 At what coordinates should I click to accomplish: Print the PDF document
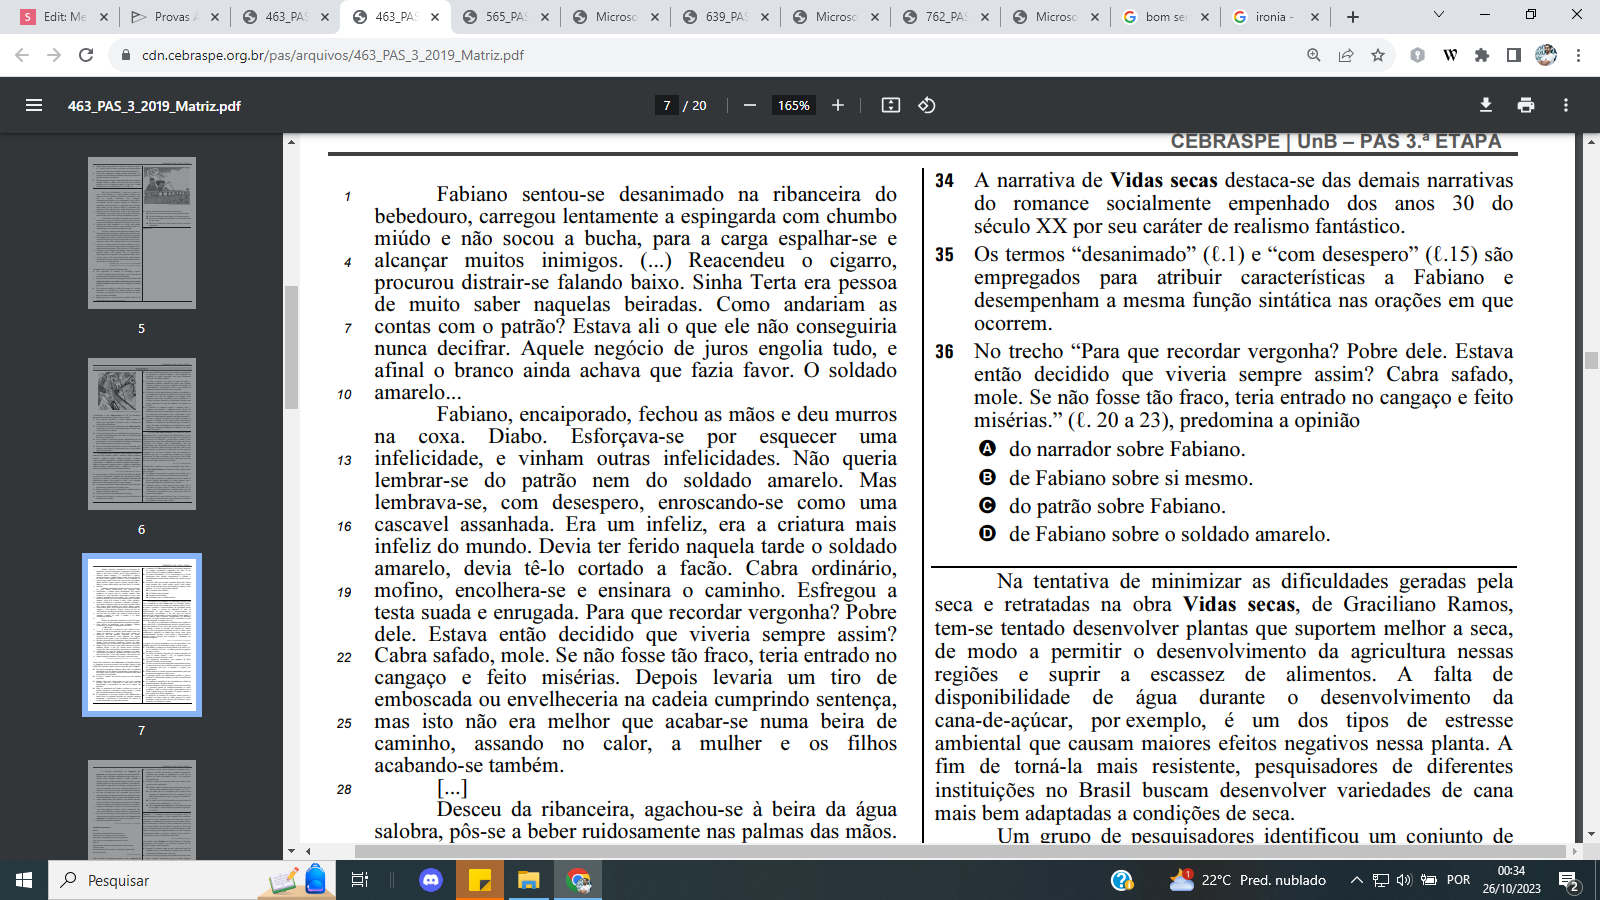point(1526,105)
